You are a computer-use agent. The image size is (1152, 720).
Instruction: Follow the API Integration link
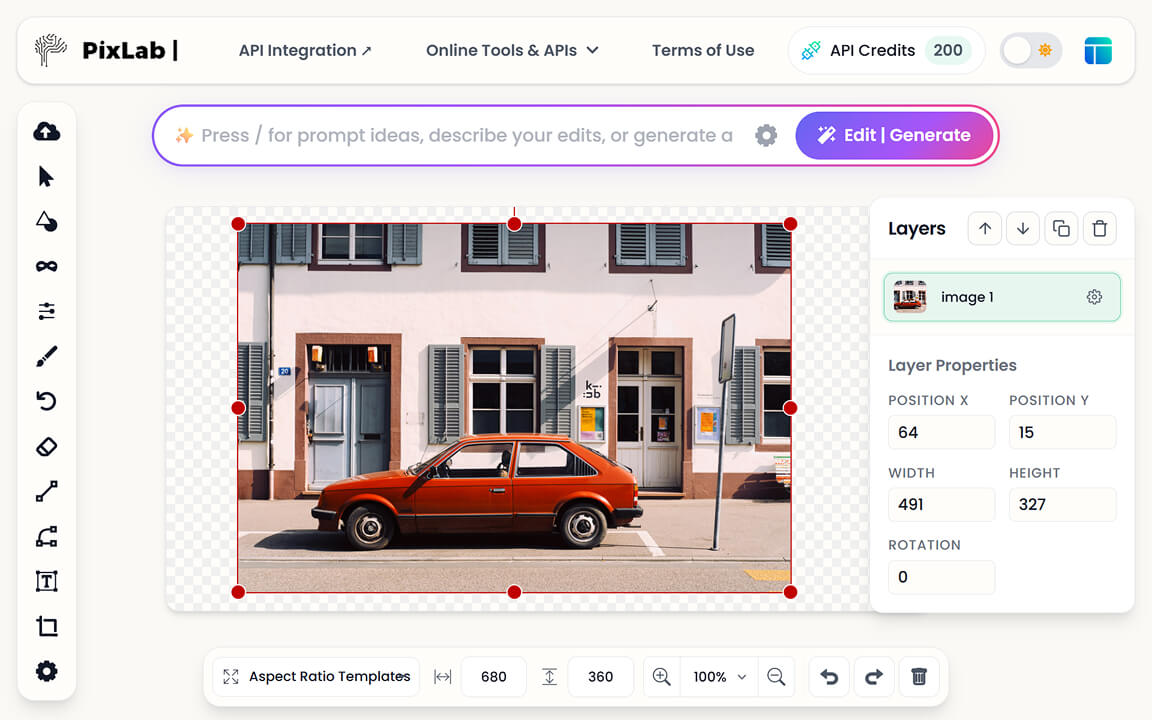click(x=306, y=49)
